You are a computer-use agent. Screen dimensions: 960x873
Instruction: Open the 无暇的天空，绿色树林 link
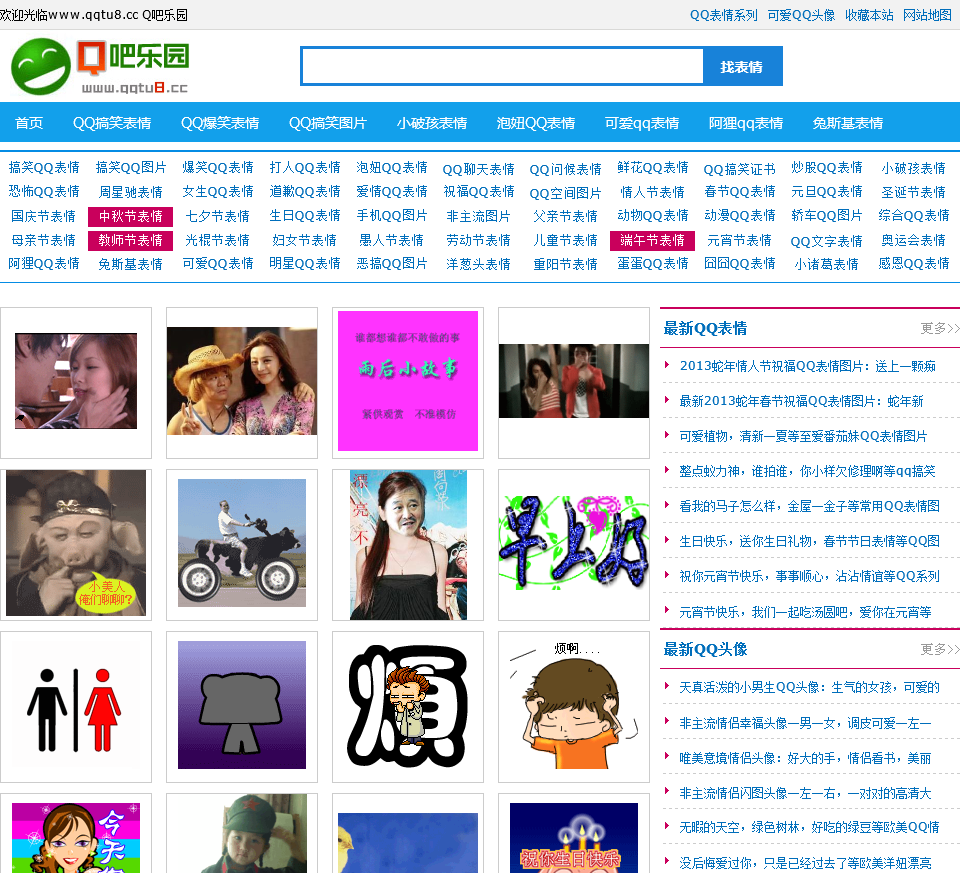coord(809,828)
